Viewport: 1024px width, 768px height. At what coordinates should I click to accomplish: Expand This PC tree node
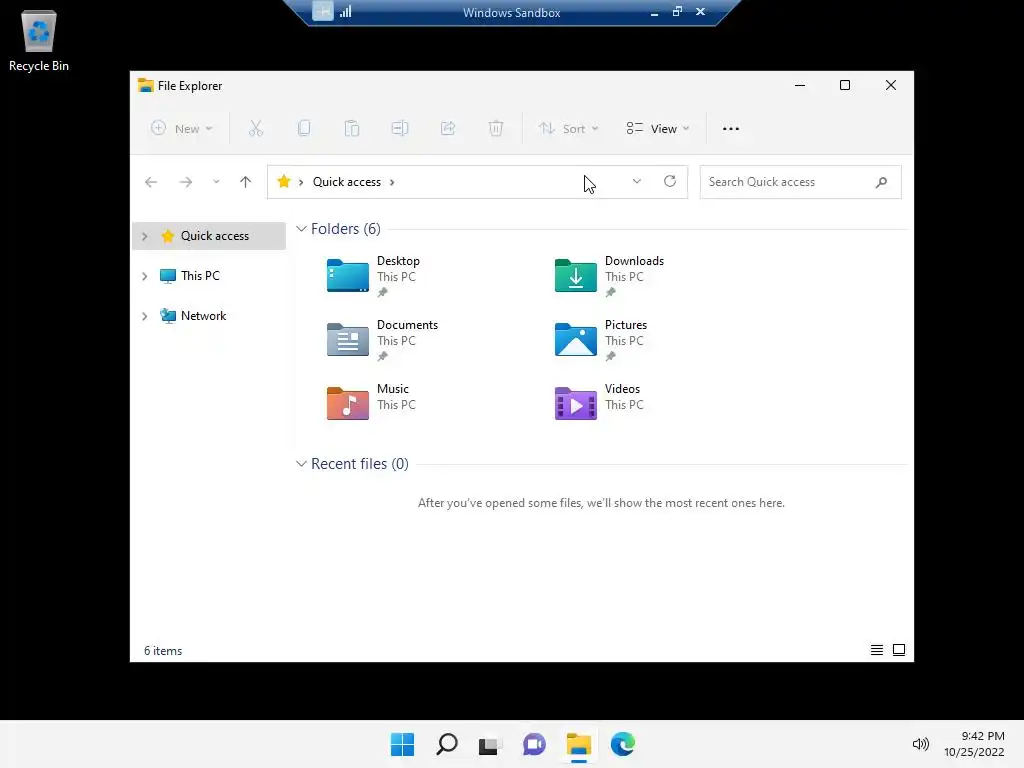click(x=145, y=276)
